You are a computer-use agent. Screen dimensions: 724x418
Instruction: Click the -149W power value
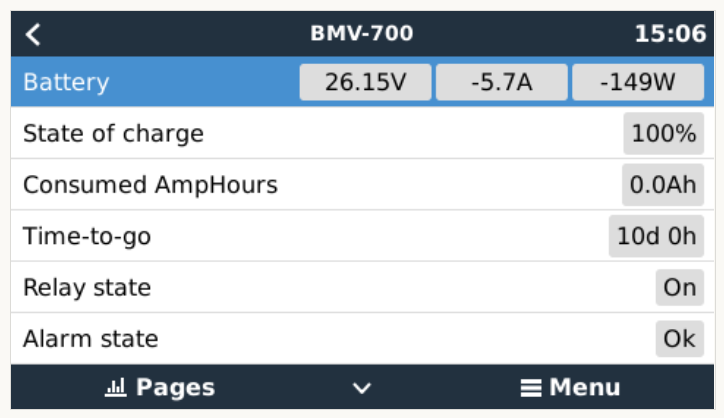pyautogui.click(x=637, y=82)
